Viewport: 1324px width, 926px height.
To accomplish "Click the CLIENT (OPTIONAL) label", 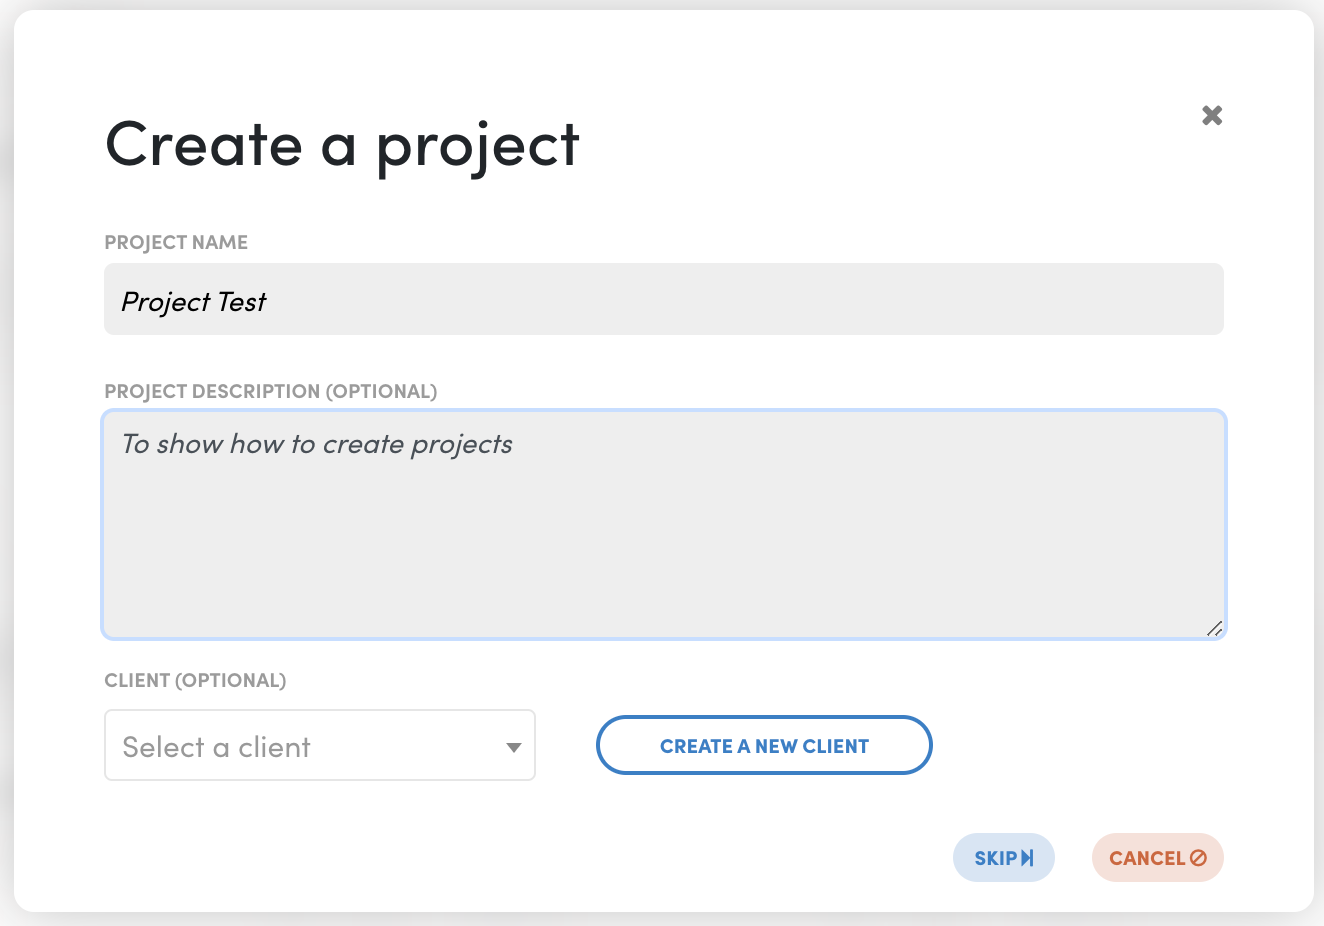I will (x=195, y=681).
